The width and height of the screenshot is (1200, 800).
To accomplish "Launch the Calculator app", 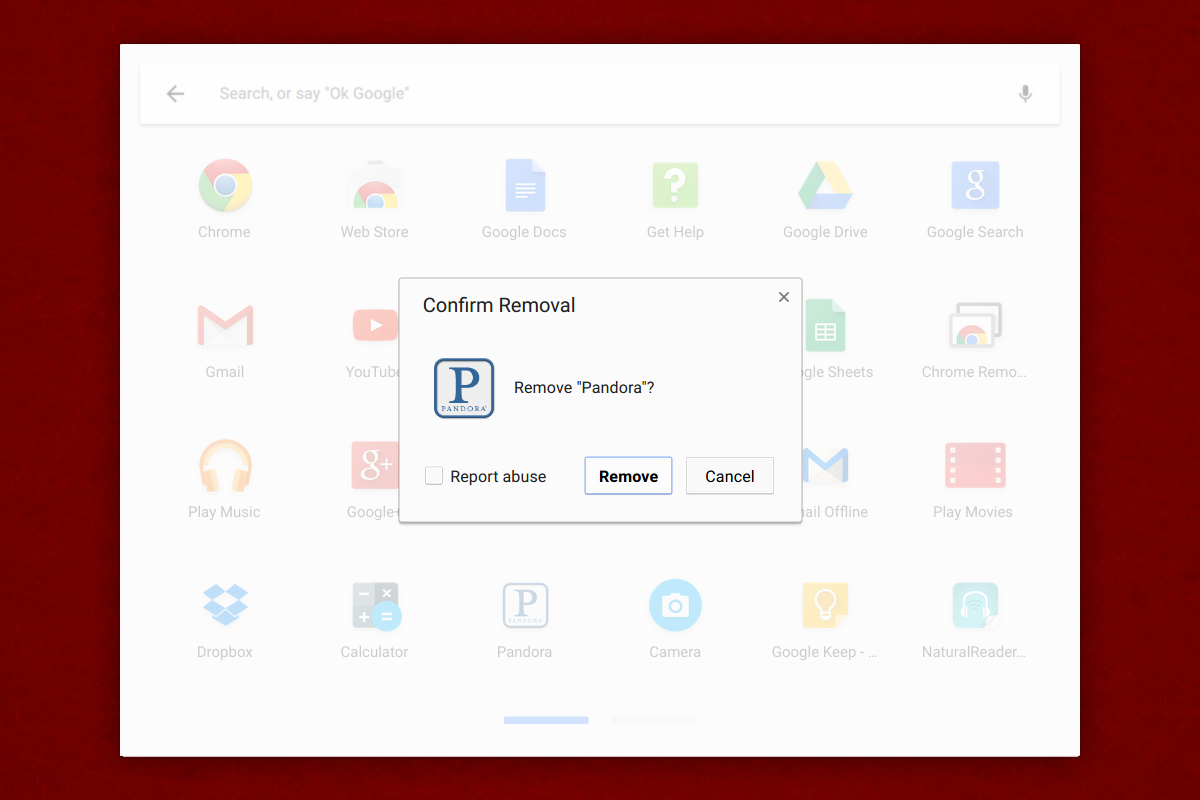I will (x=376, y=606).
